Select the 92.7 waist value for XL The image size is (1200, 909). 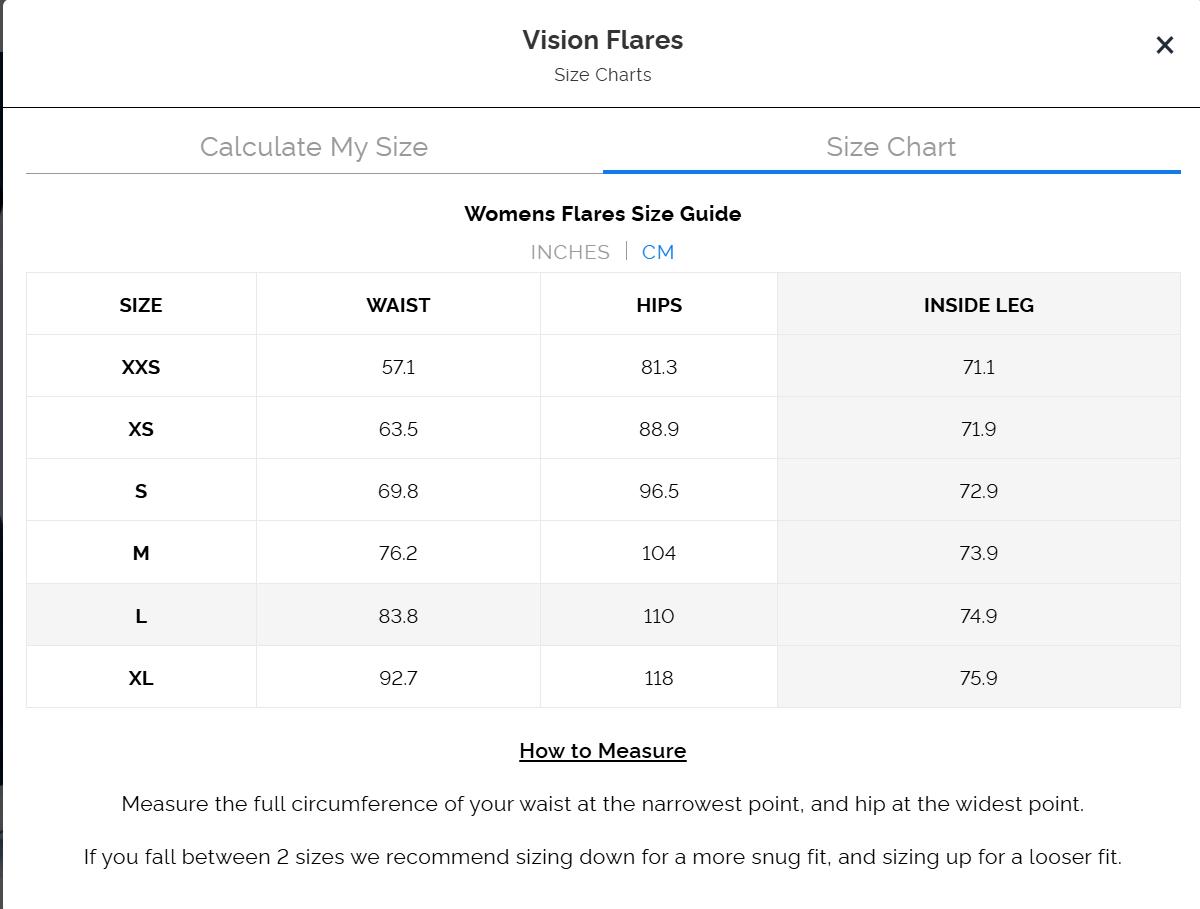click(398, 678)
